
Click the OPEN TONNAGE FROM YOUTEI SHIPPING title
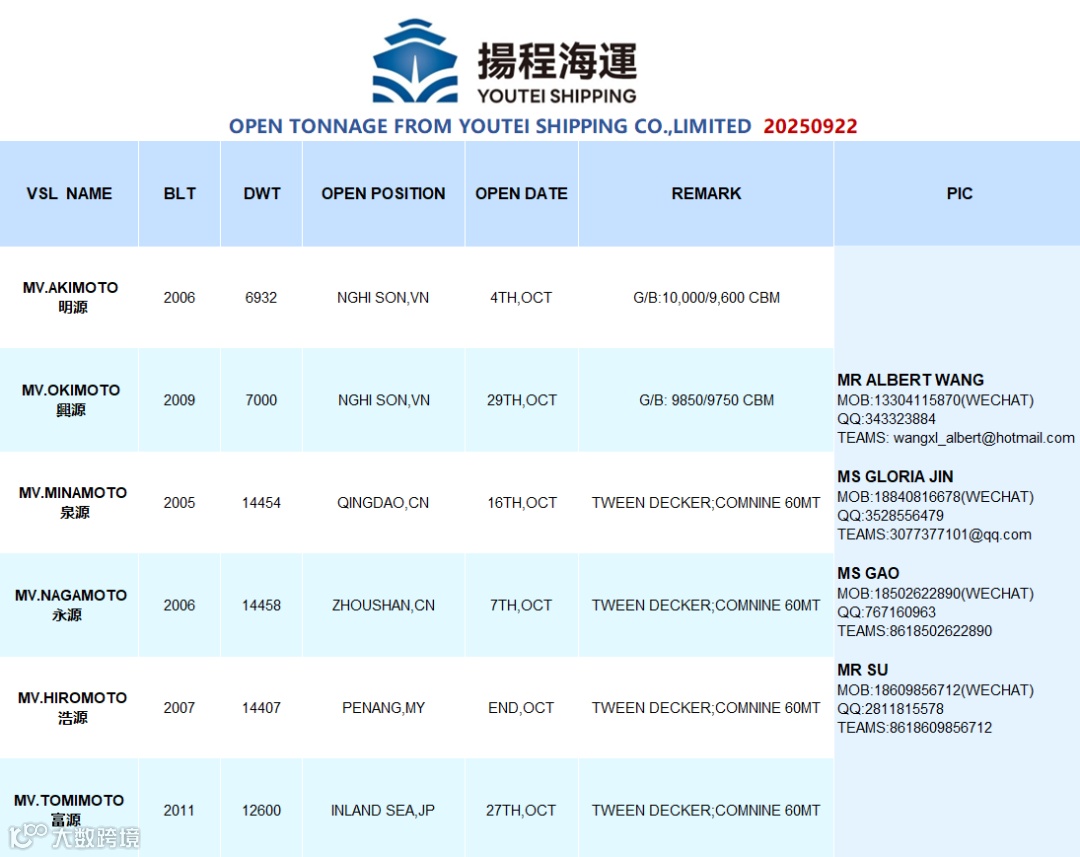click(490, 126)
